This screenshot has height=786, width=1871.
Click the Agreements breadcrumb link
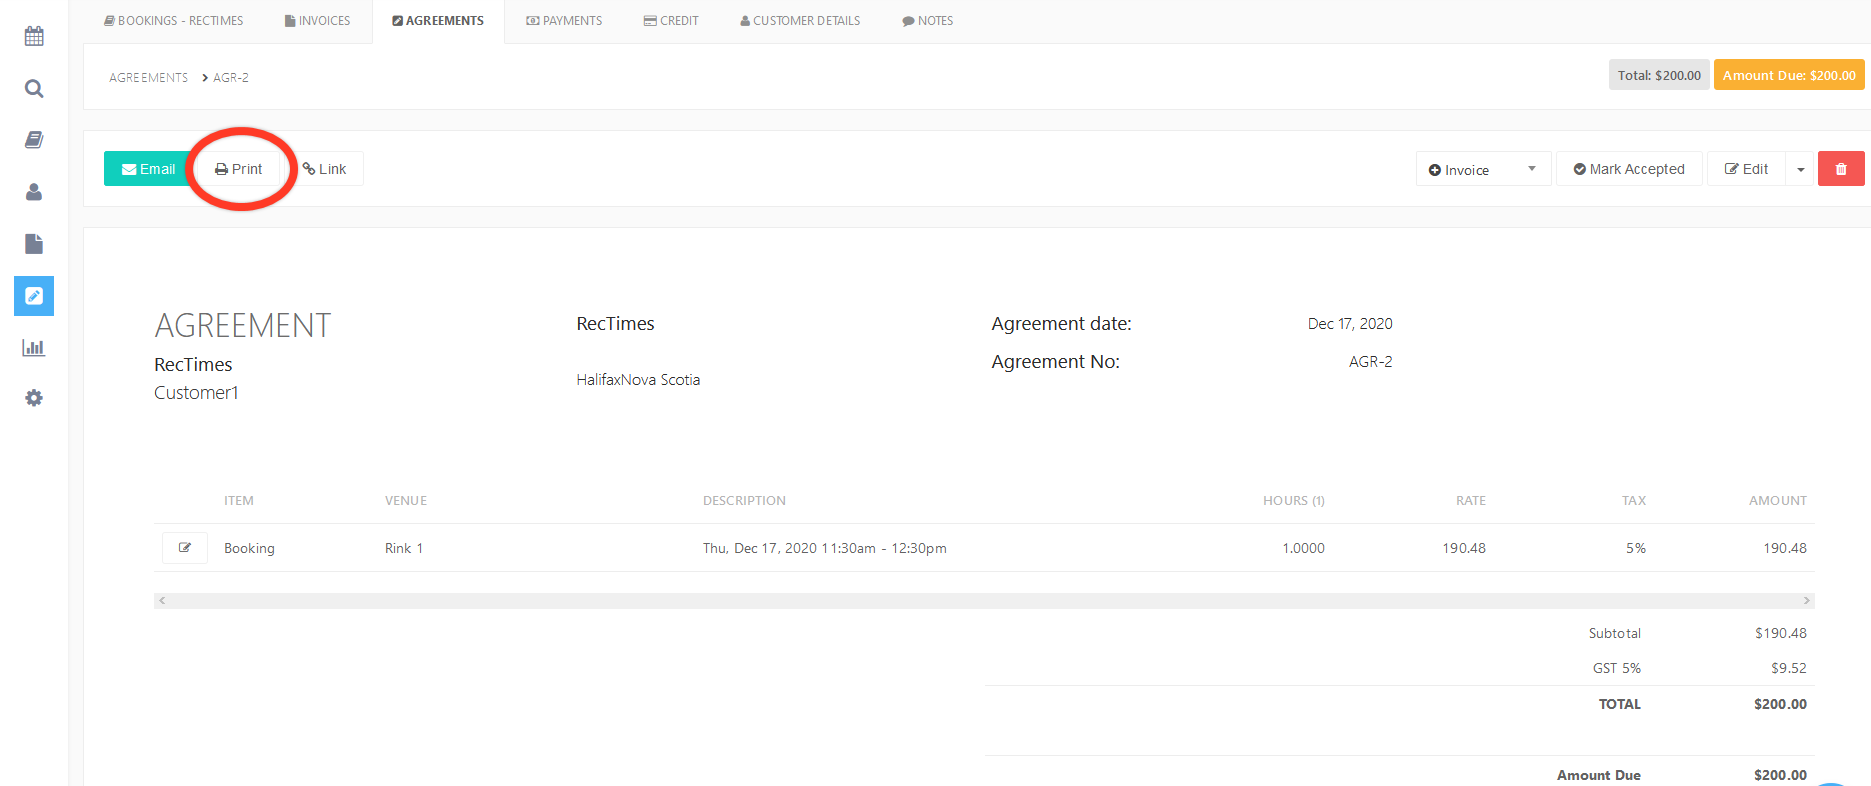[x=148, y=78]
